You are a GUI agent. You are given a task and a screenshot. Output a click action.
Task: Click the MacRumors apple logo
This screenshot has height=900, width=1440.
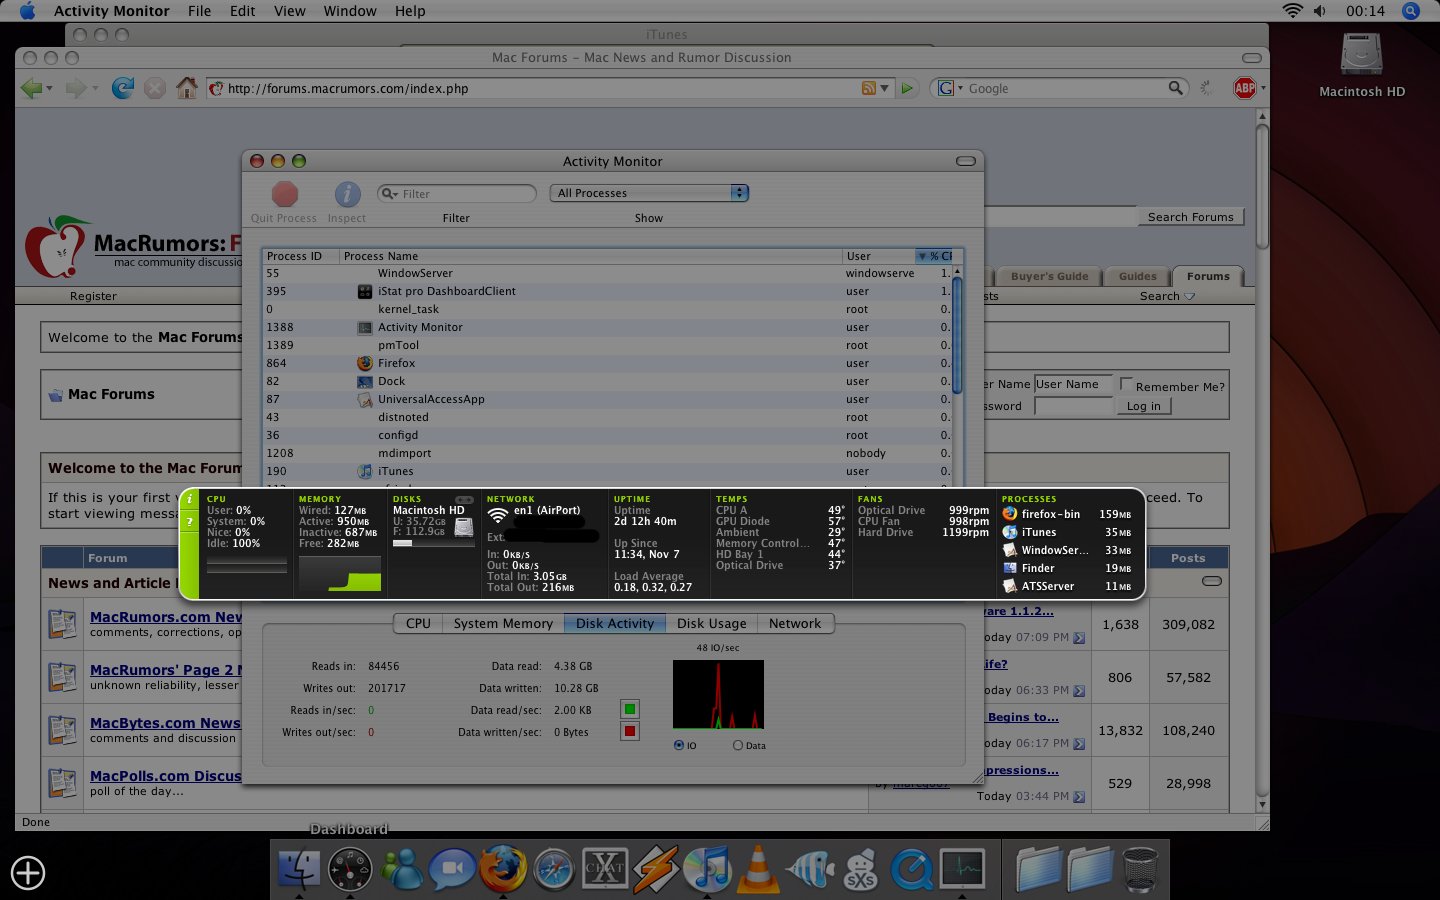56,247
